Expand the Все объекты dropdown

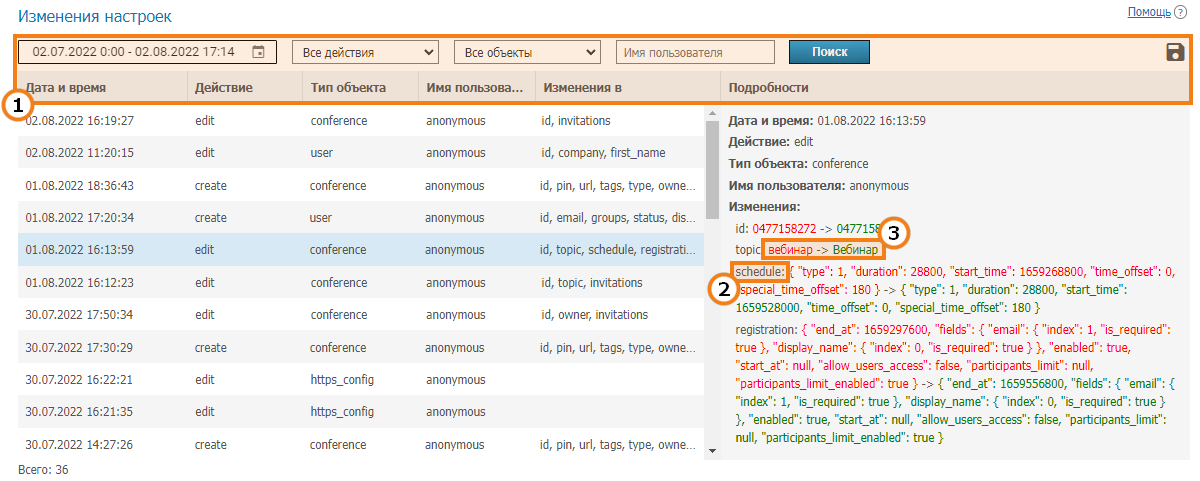(527, 52)
